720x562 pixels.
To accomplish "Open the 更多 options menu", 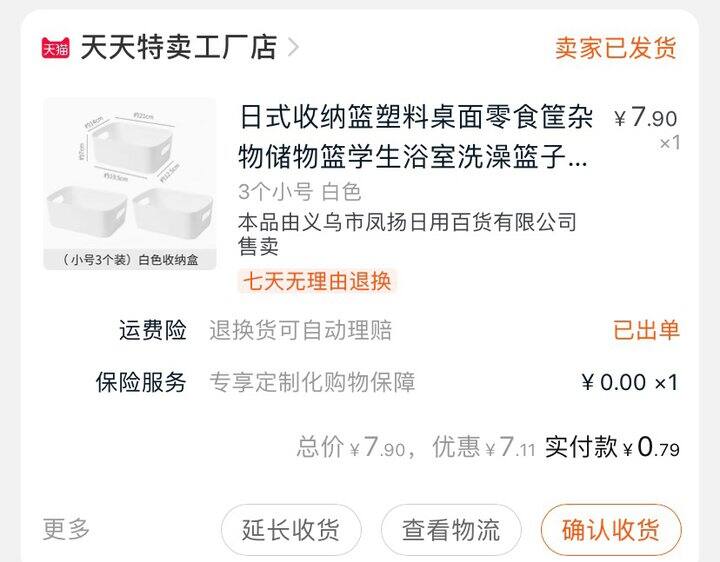I will tap(66, 529).
